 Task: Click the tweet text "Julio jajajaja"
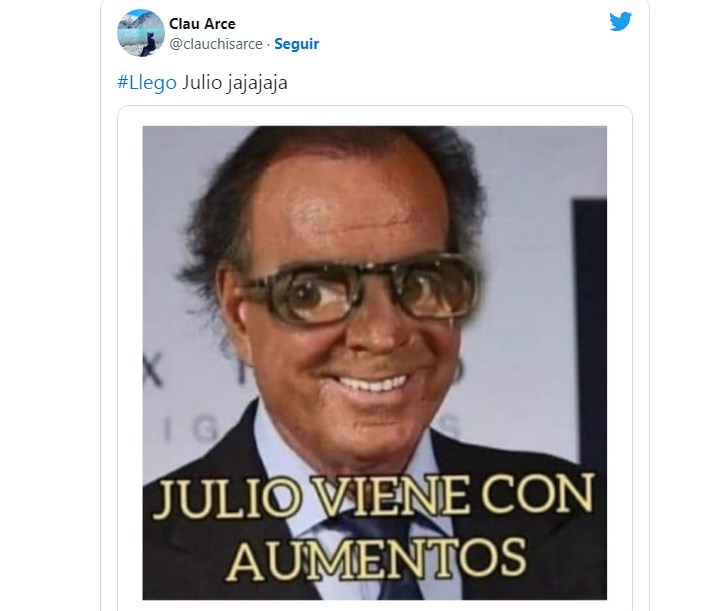235,83
